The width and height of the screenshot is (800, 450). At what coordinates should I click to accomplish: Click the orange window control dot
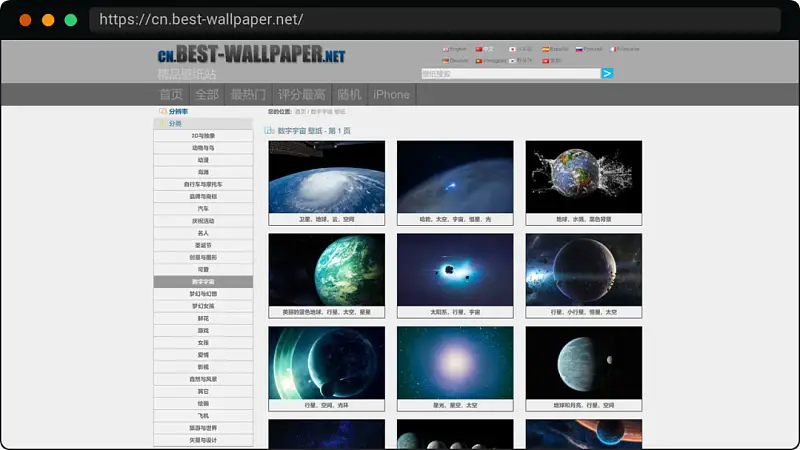click(26, 20)
